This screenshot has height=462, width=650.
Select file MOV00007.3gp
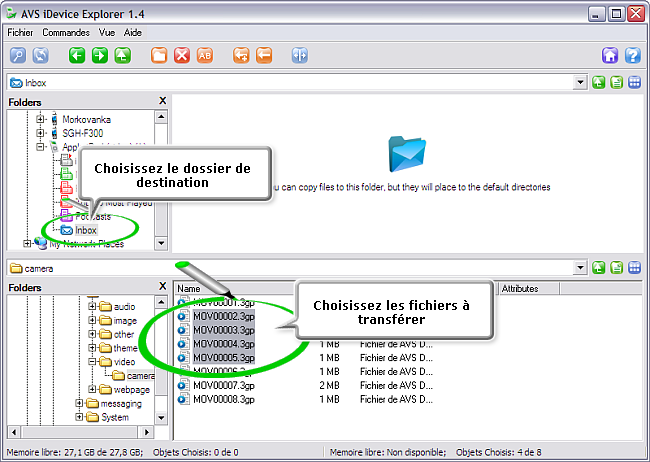(x=224, y=385)
